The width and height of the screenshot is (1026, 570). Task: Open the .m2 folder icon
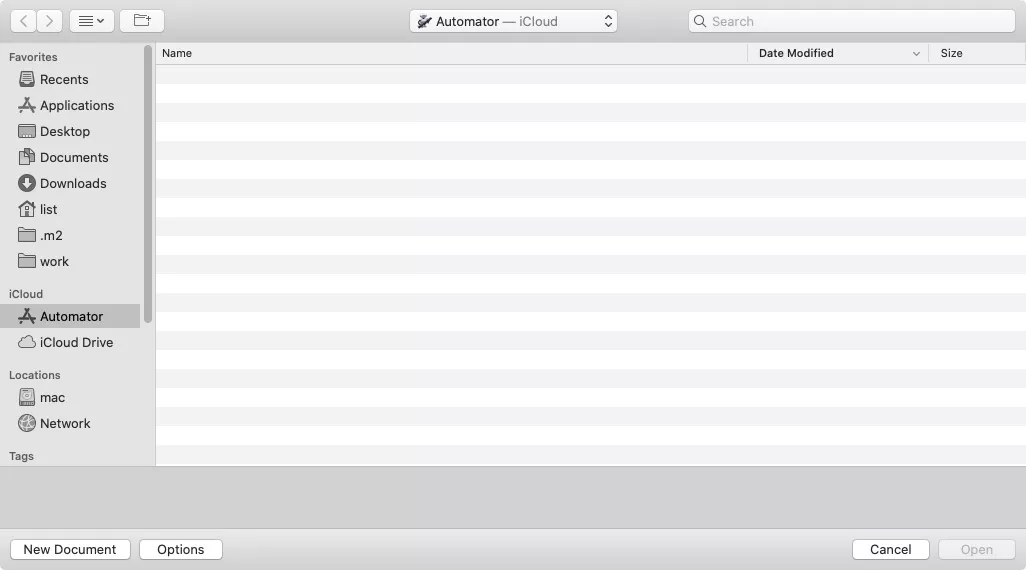pos(27,235)
